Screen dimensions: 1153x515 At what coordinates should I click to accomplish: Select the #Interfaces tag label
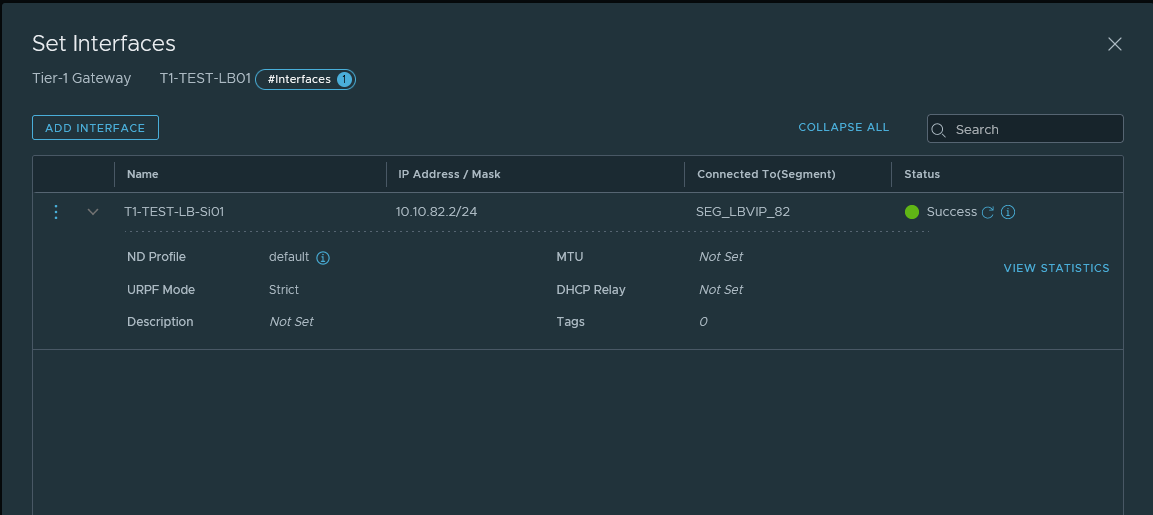(x=299, y=79)
